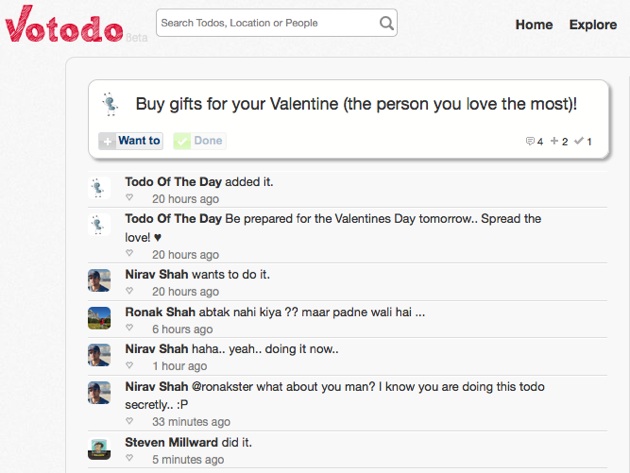Image resolution: width=630 pixels, height=473 pixels.
Task: Mark the todo as Done
Action: 200,141
